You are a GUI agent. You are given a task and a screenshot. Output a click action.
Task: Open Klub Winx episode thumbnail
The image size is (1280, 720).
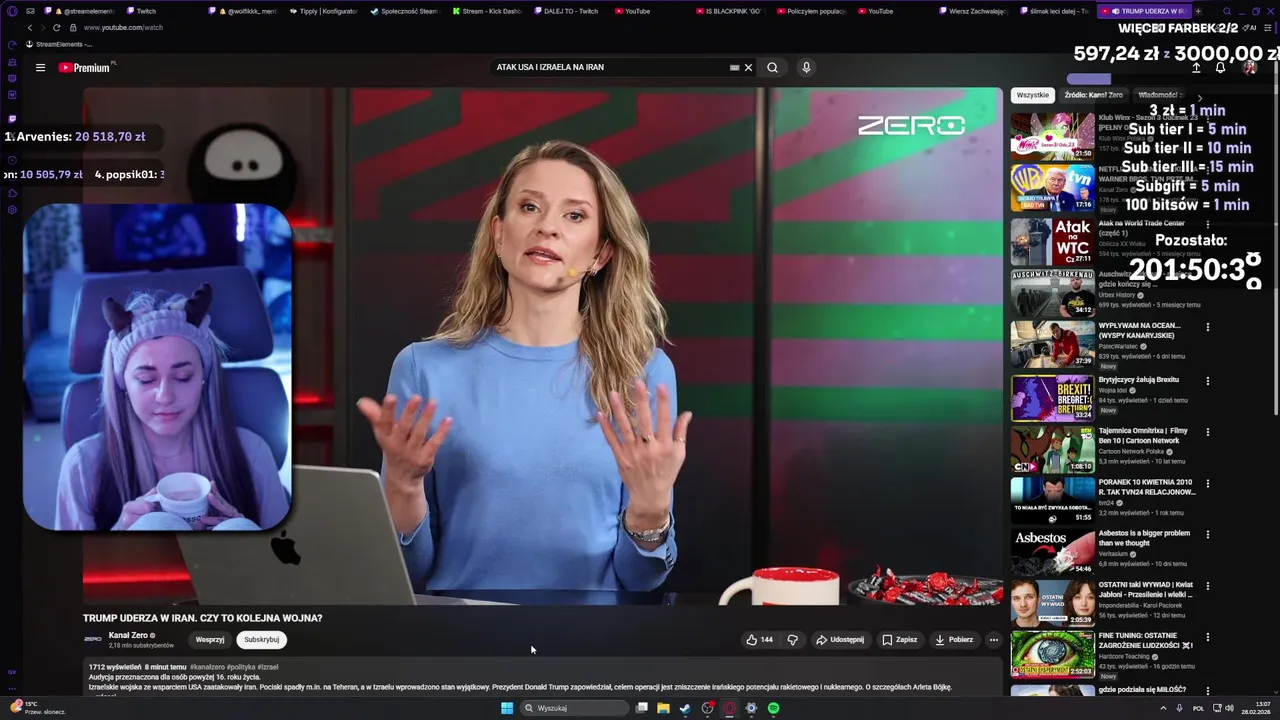pyautogui.click(x=1052, y=136)
